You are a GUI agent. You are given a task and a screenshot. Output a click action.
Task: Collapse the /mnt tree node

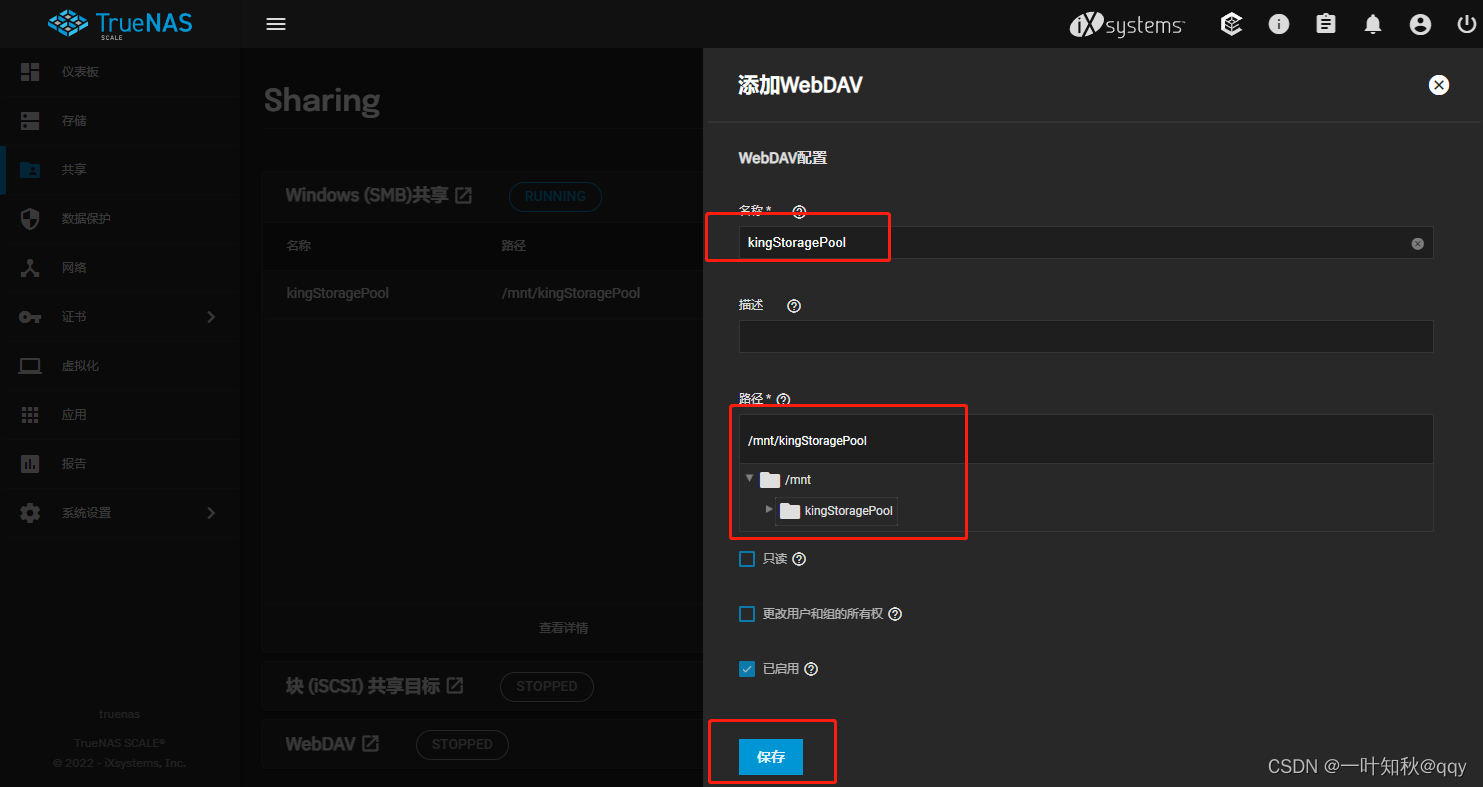pos(749,479)
